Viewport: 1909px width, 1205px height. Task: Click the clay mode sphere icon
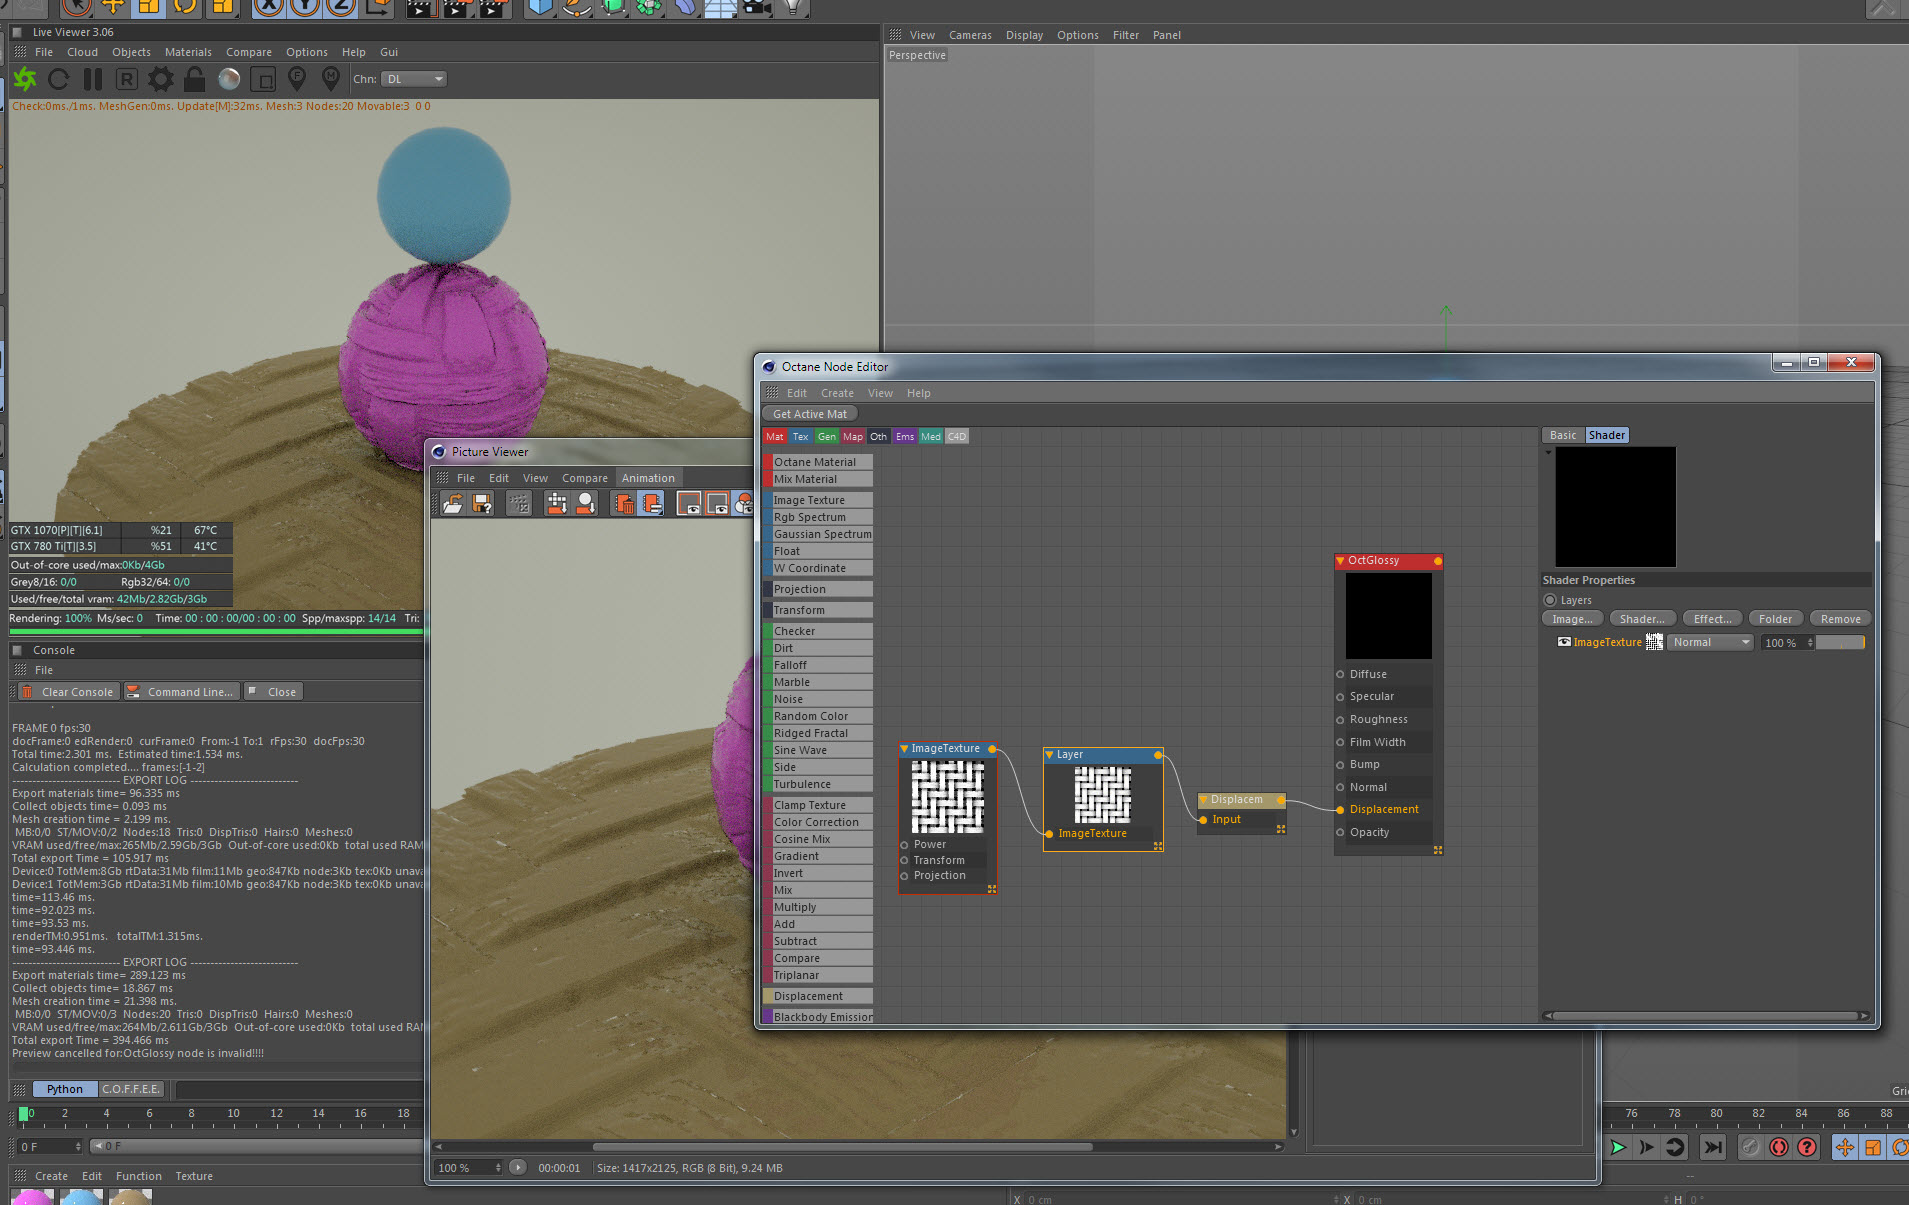coord(229,79)
